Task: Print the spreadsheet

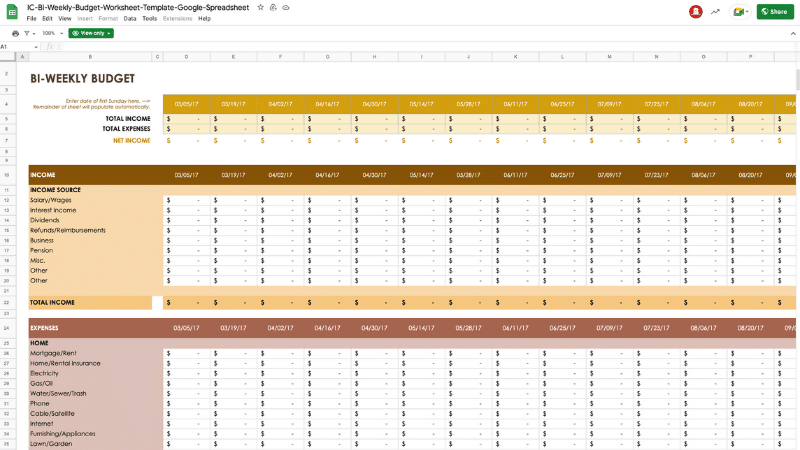Action: (15, 33)
